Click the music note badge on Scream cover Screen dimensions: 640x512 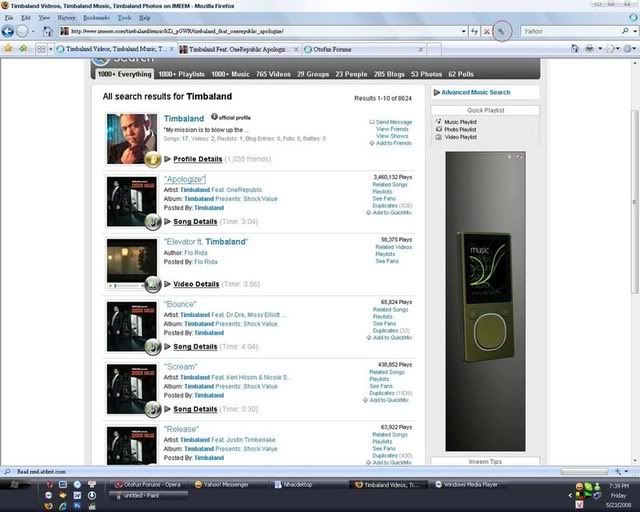153,409
